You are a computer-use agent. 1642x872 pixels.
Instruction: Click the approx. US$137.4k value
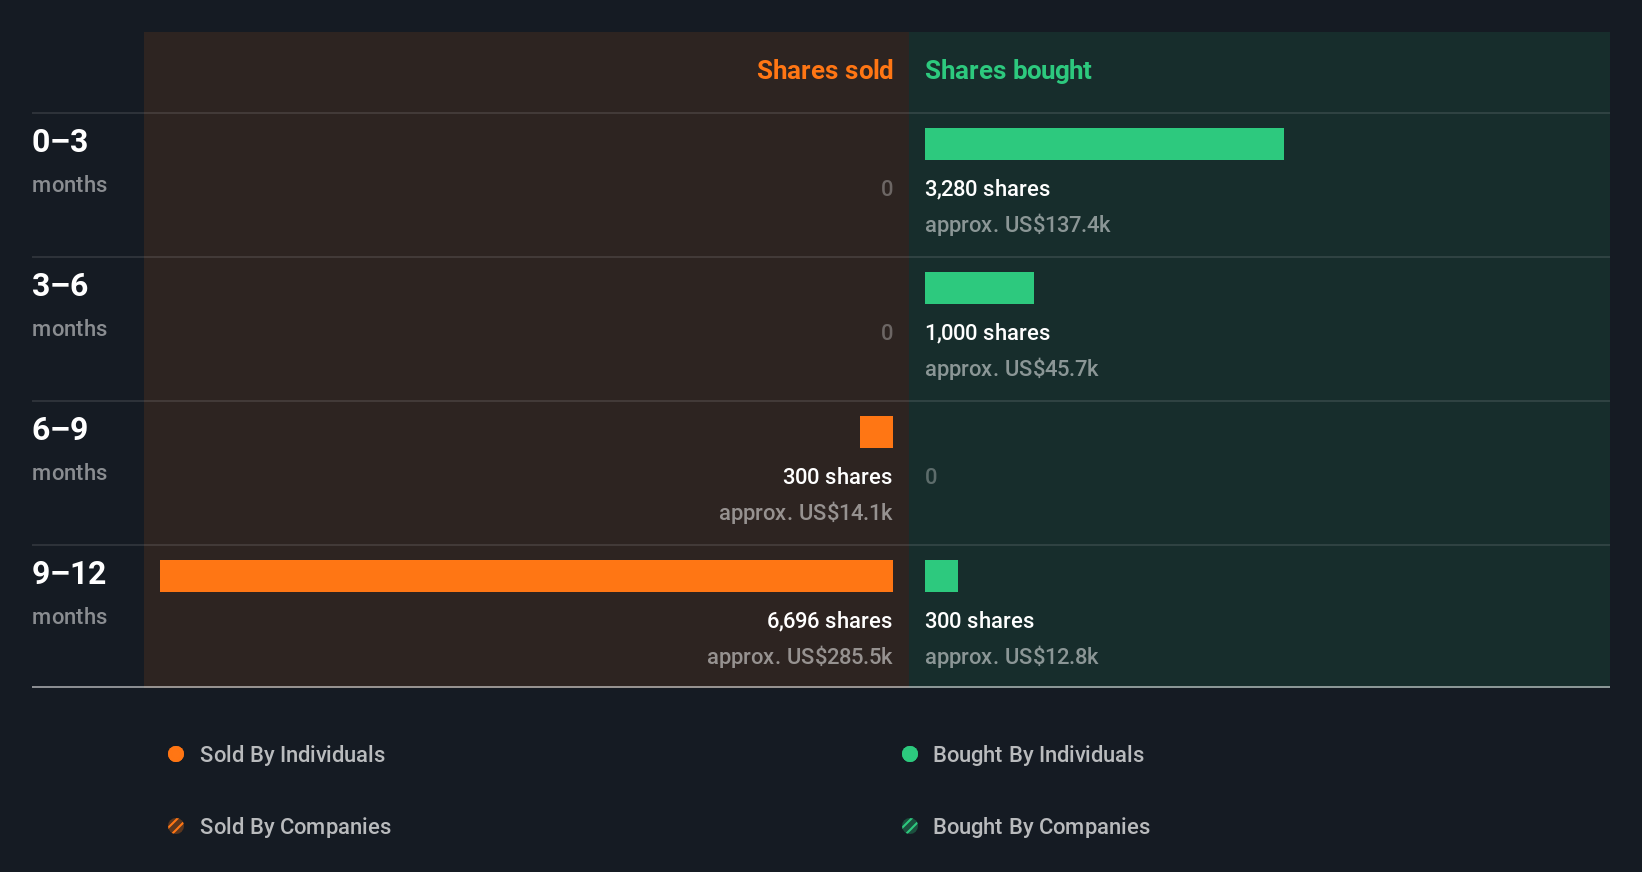click(1017, 225)
